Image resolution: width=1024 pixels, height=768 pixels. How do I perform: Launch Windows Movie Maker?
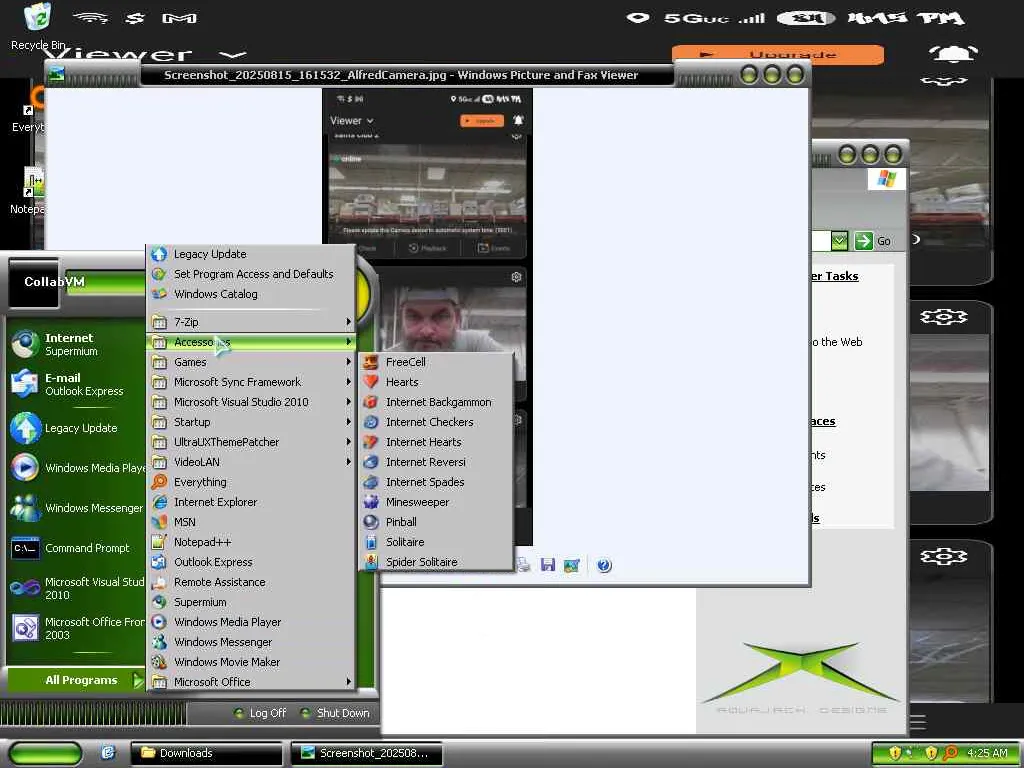point(252,662)
